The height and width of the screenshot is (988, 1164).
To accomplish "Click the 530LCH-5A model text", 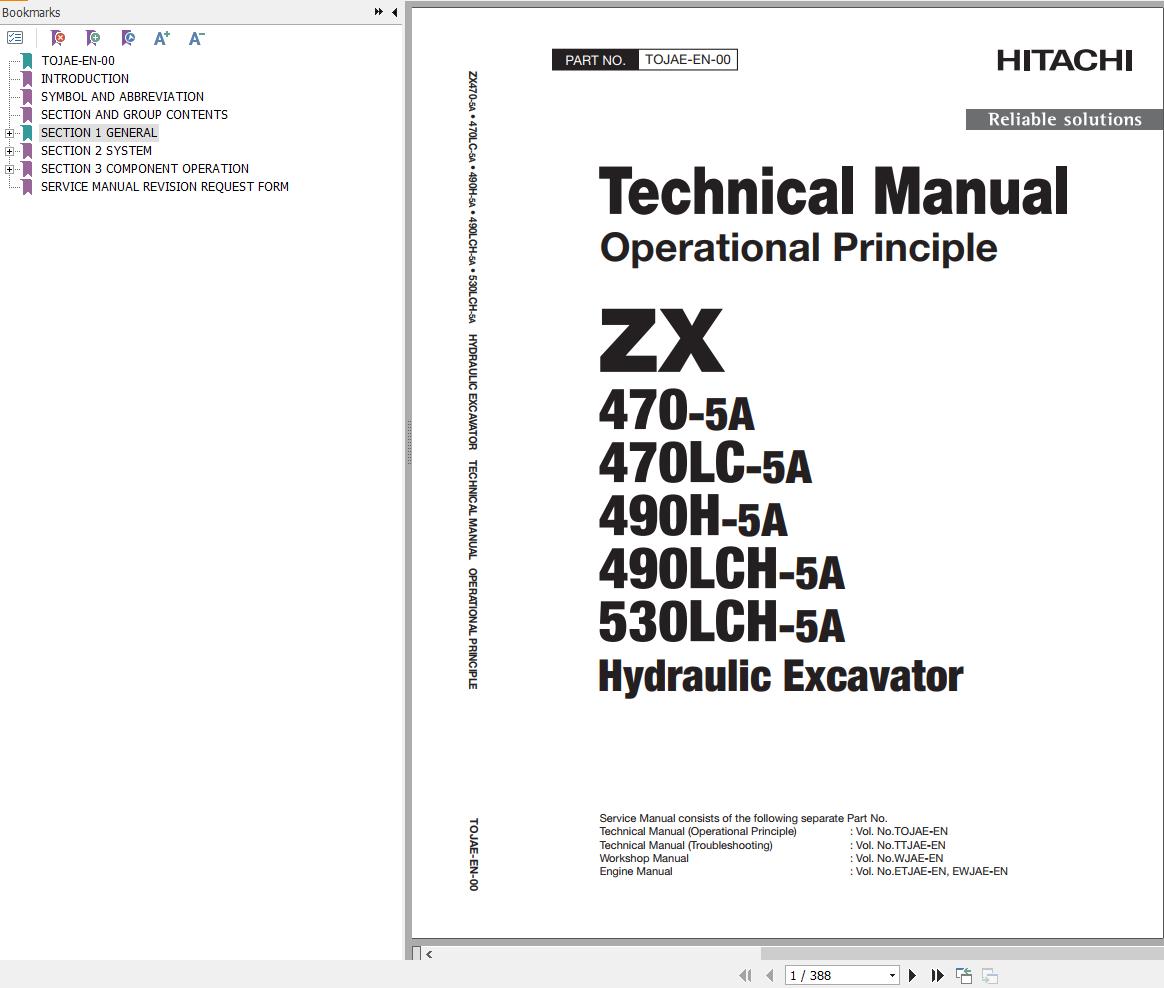I will (x=722, y=622).
